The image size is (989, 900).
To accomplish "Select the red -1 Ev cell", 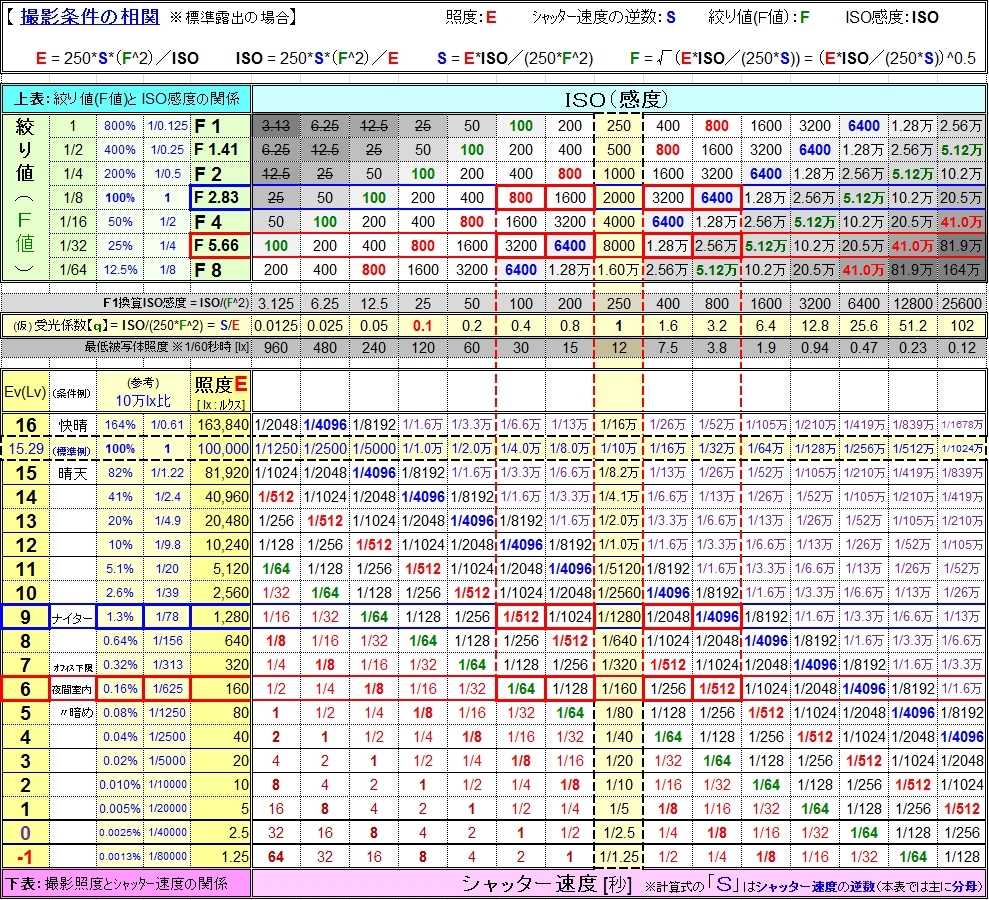I will click(x=26, y=857).
